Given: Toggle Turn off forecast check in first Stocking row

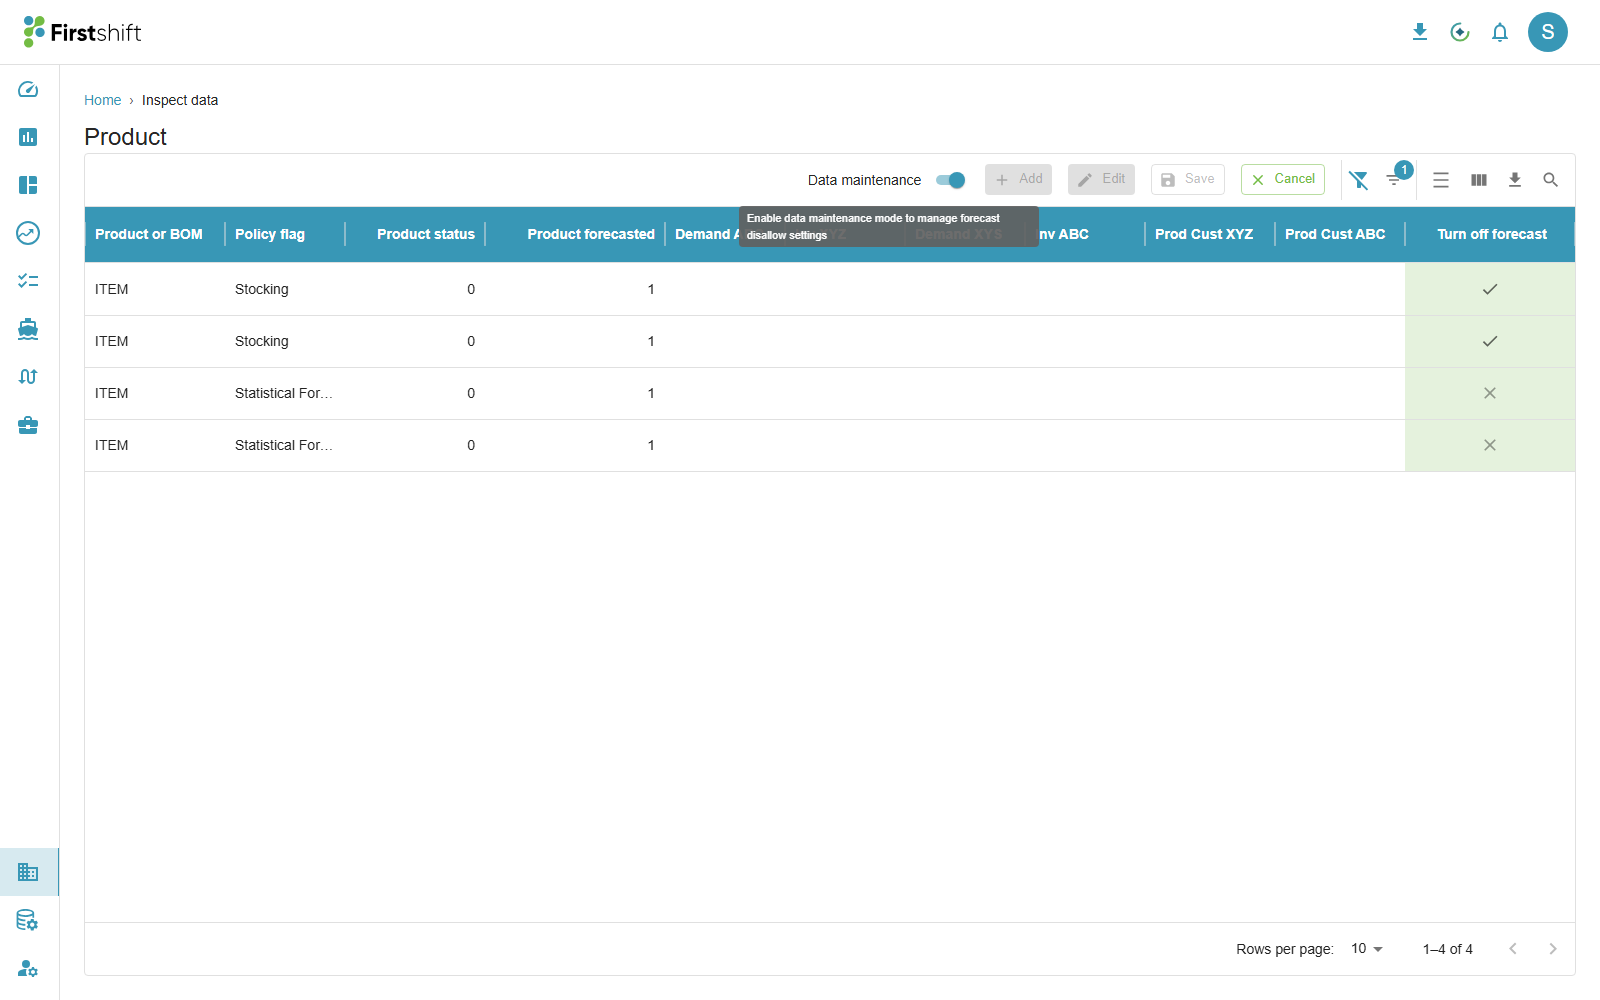Looking at the screenshot, I should pyautogui.click(x=1490, y=289).
